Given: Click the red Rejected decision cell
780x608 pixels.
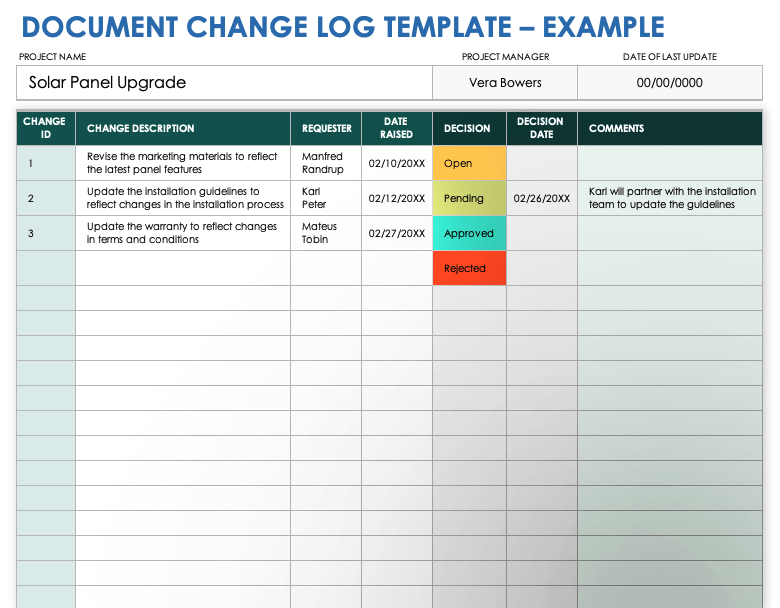Looking at the screenshot, I should pos(469,268).
